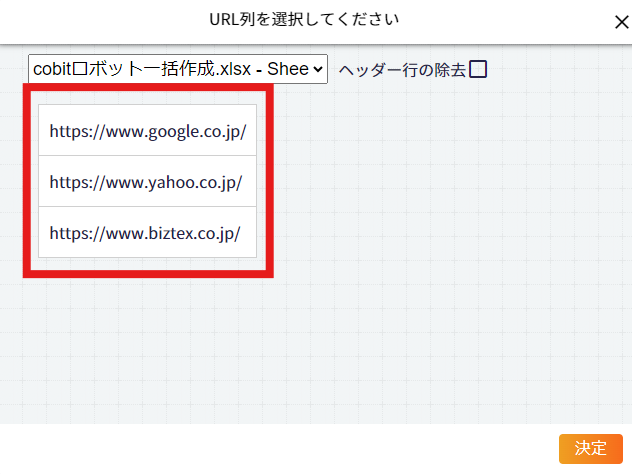Enable the ヘッダー行の除去 checkbox
This screenshot has width=632, height=474.
478,69
